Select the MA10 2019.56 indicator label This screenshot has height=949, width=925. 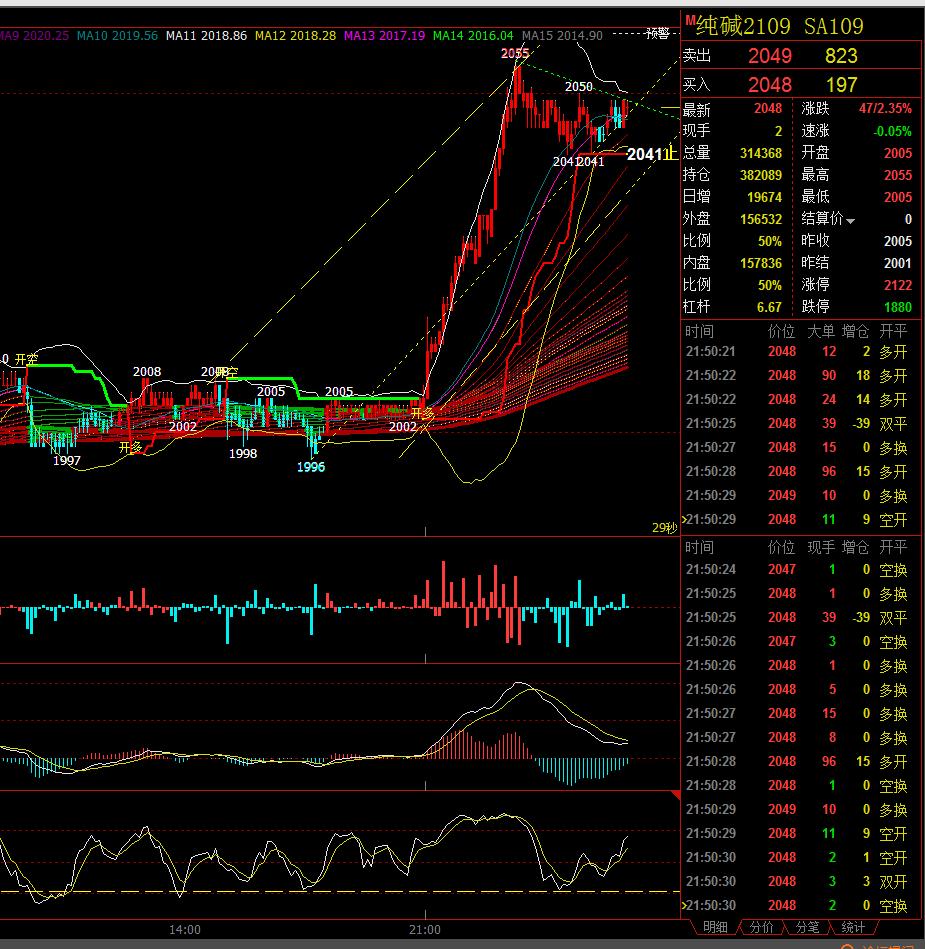pyautogui.click(x=117, y=36)
